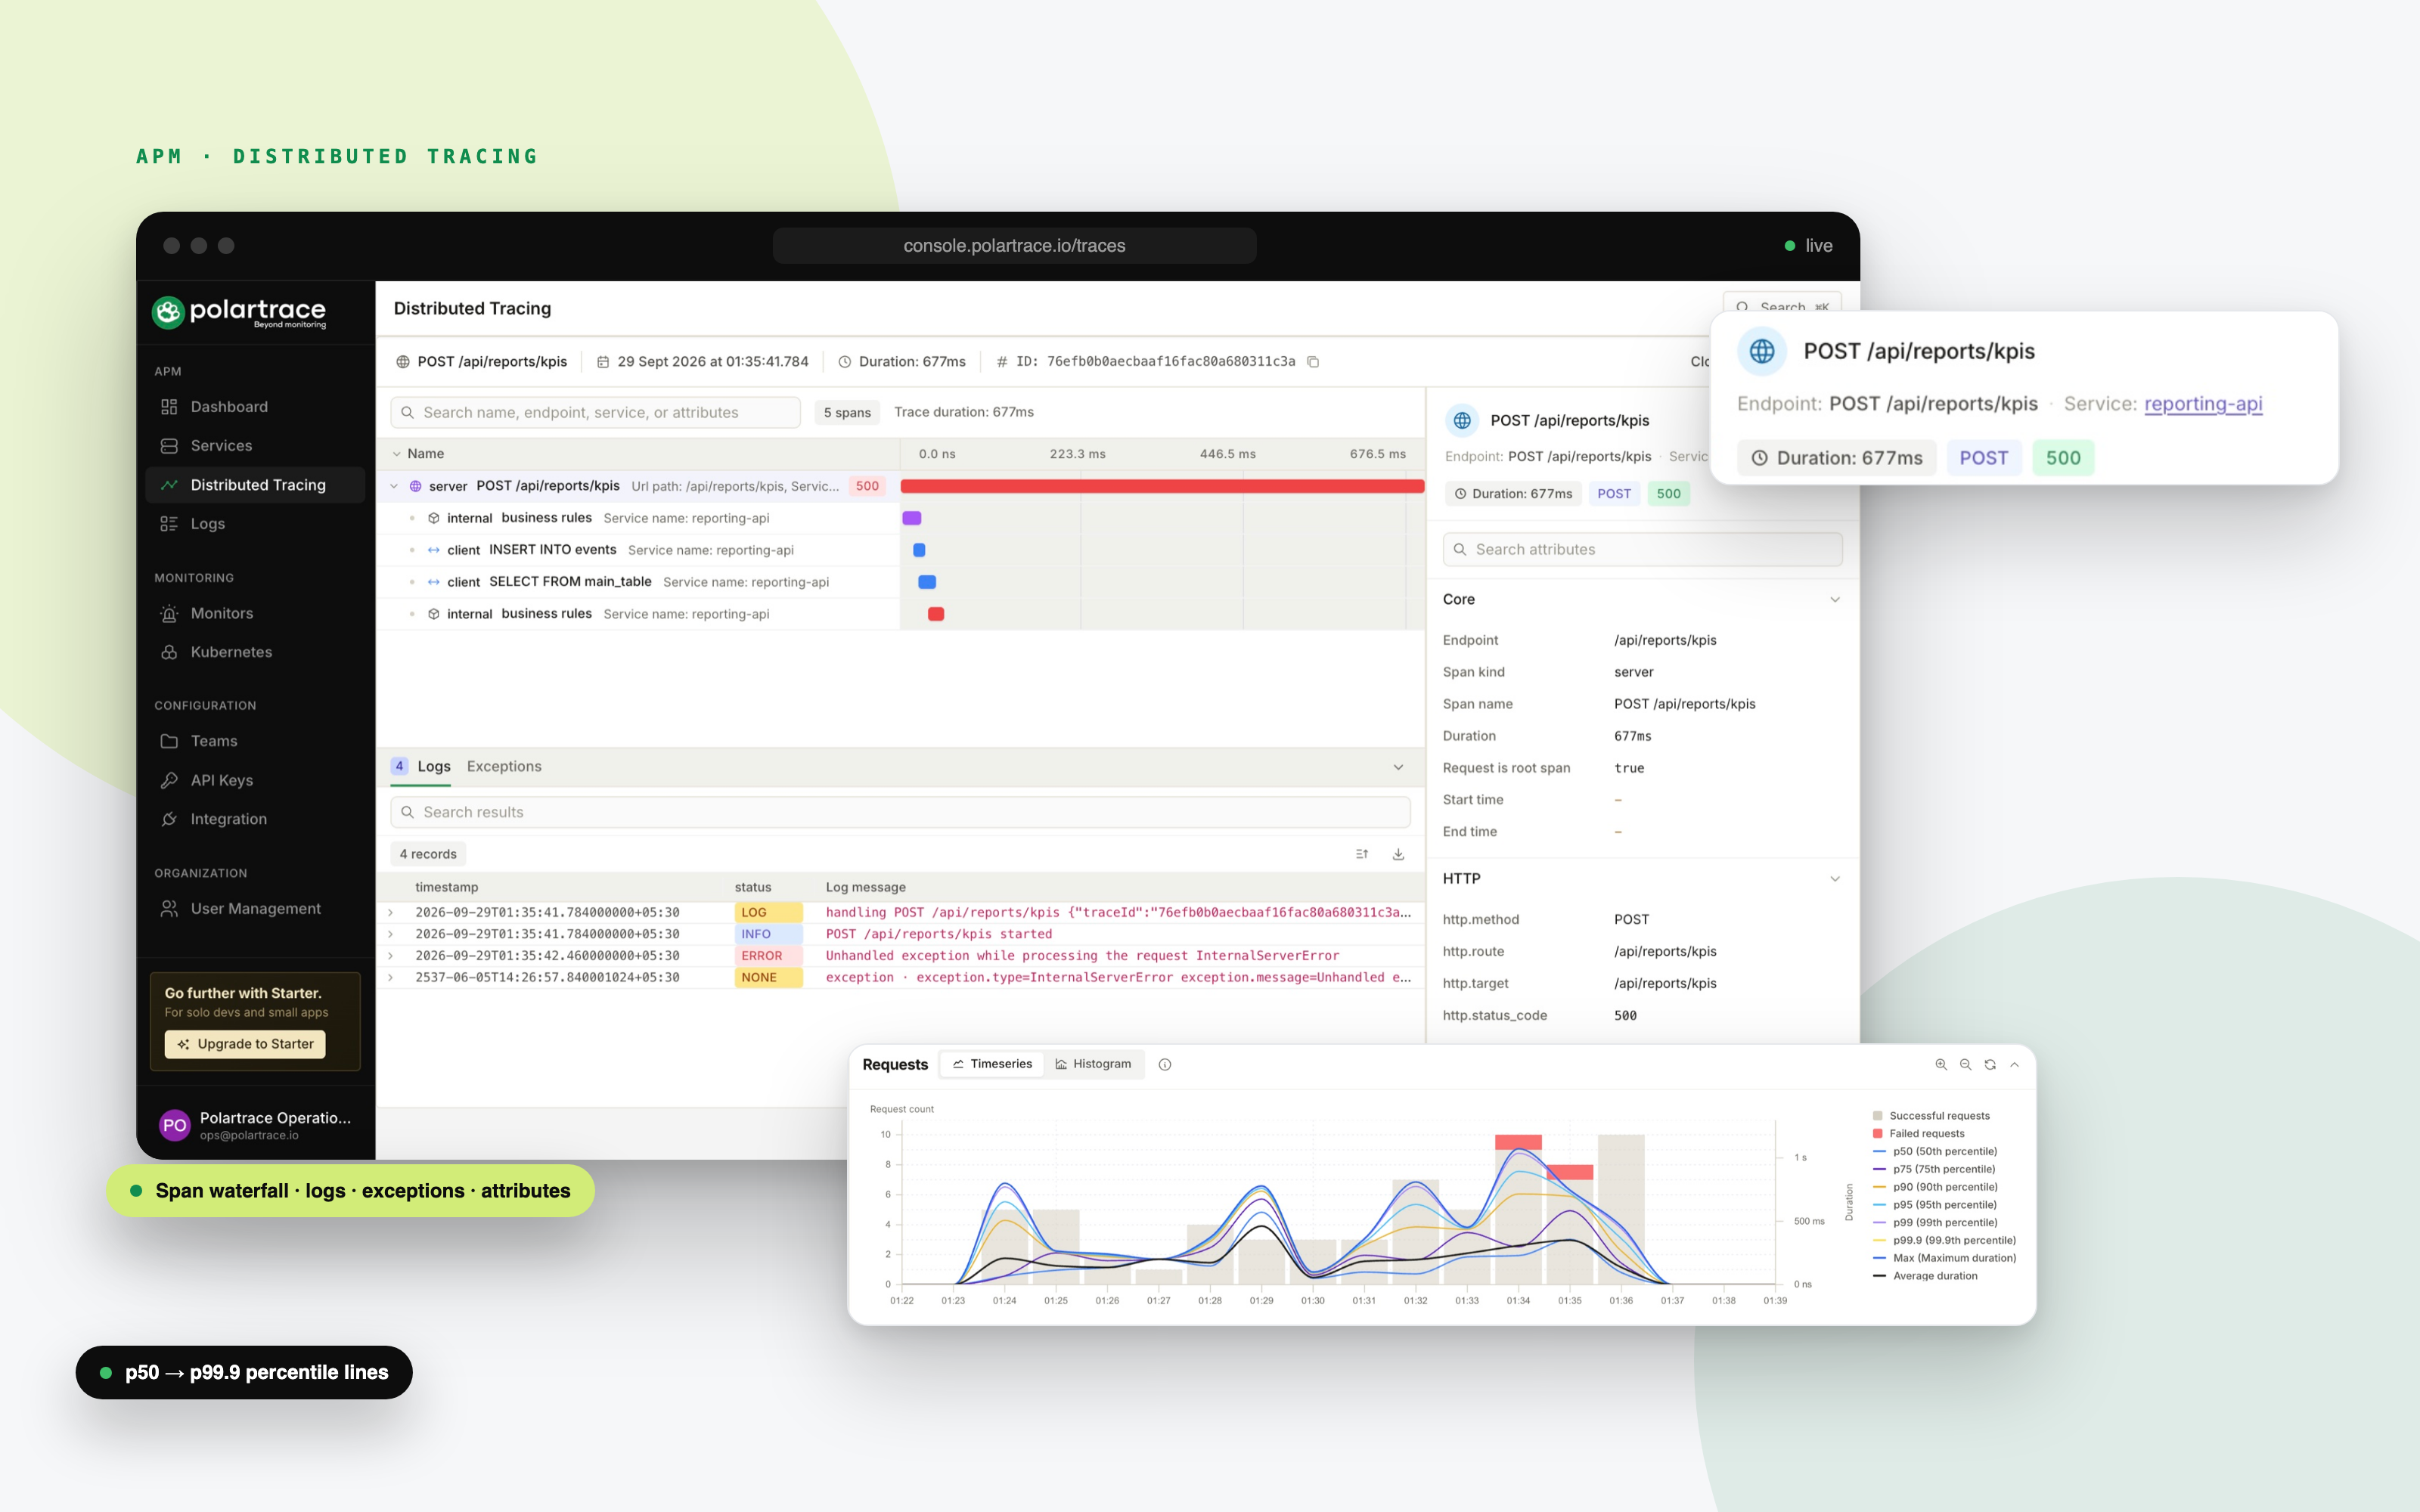The height and width of the screenshot is (1512, 2420).
Task: Expand the ERROR status log row
Action: click(391, 956)
